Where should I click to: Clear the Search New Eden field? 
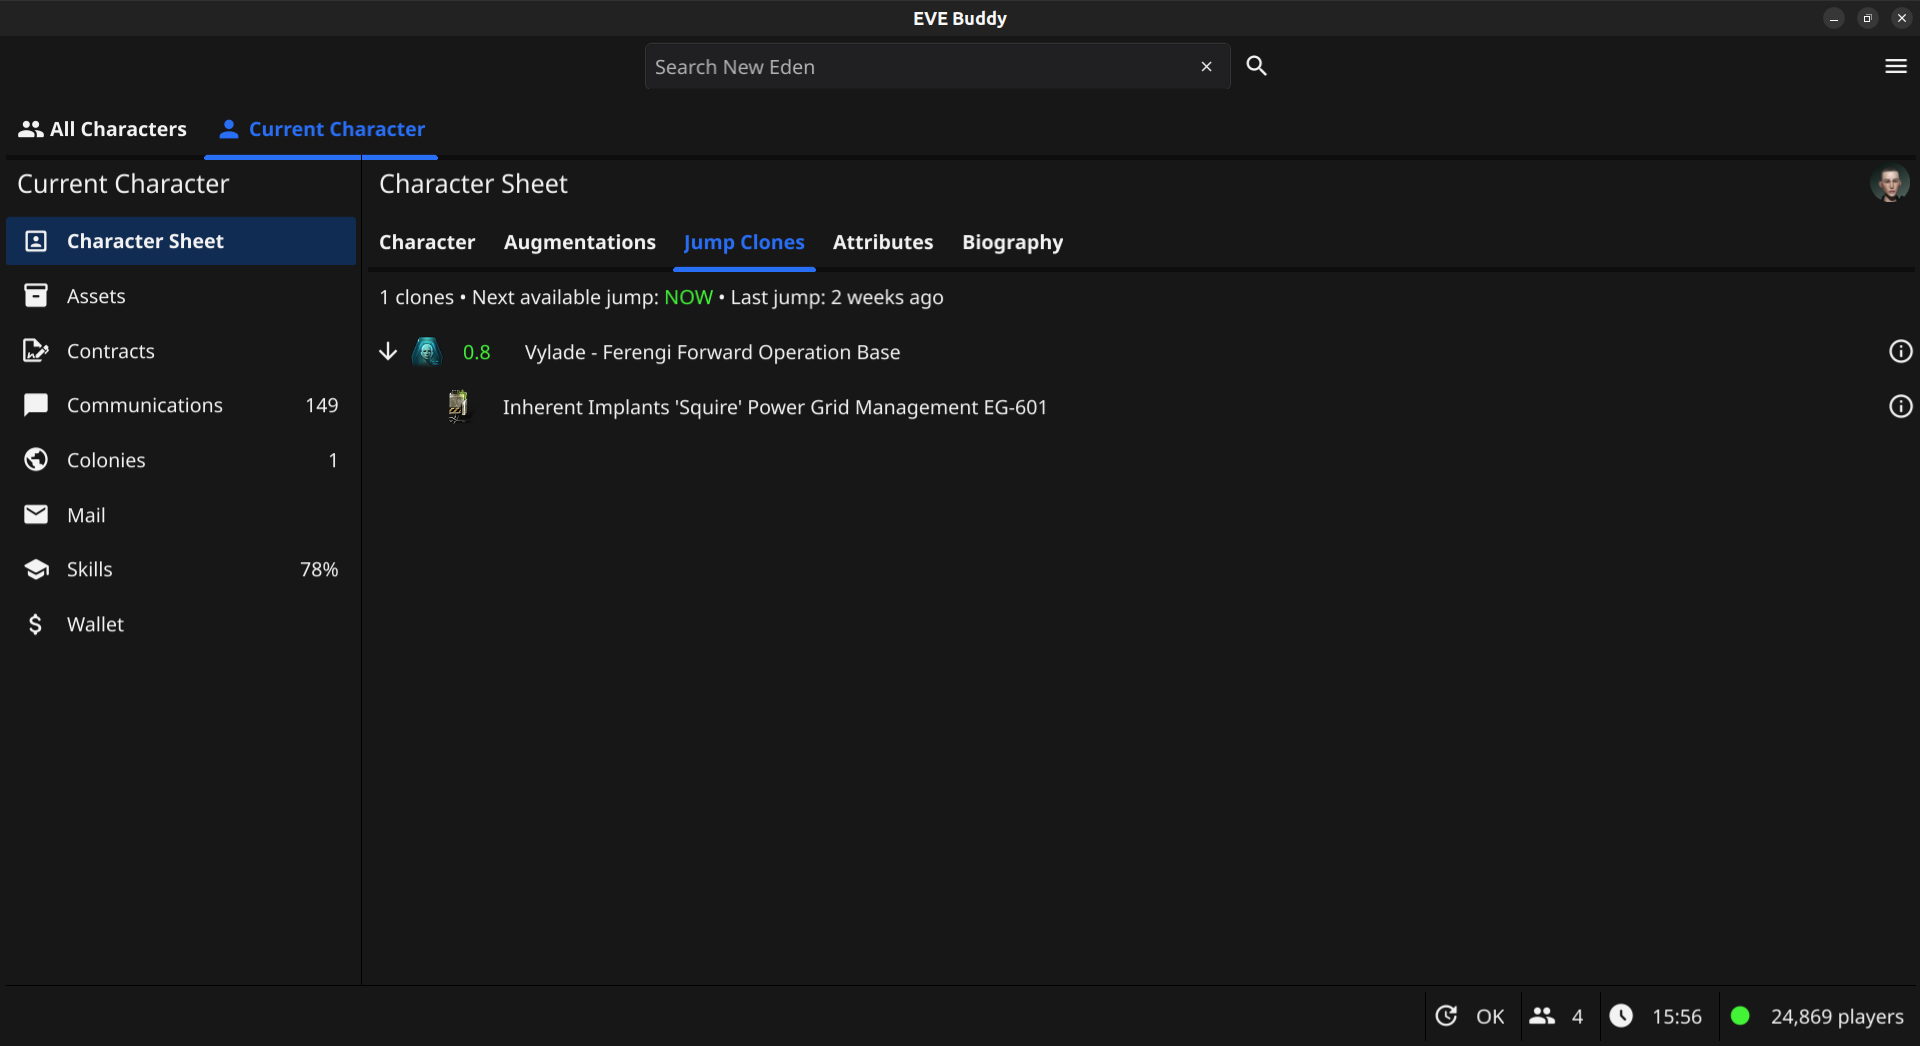tap(1206, 67)
